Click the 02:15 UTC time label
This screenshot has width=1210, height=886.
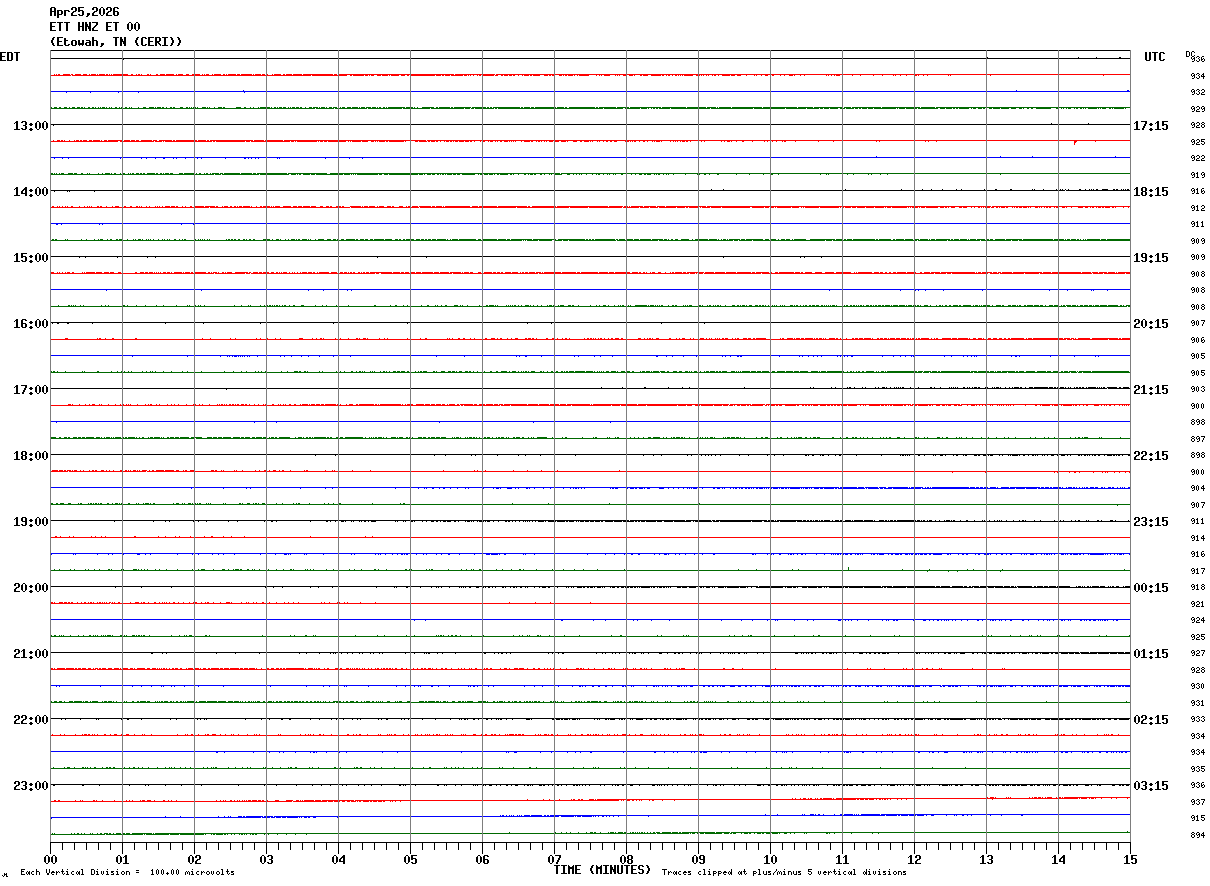pyautogui.click(x=1150, y=719)
